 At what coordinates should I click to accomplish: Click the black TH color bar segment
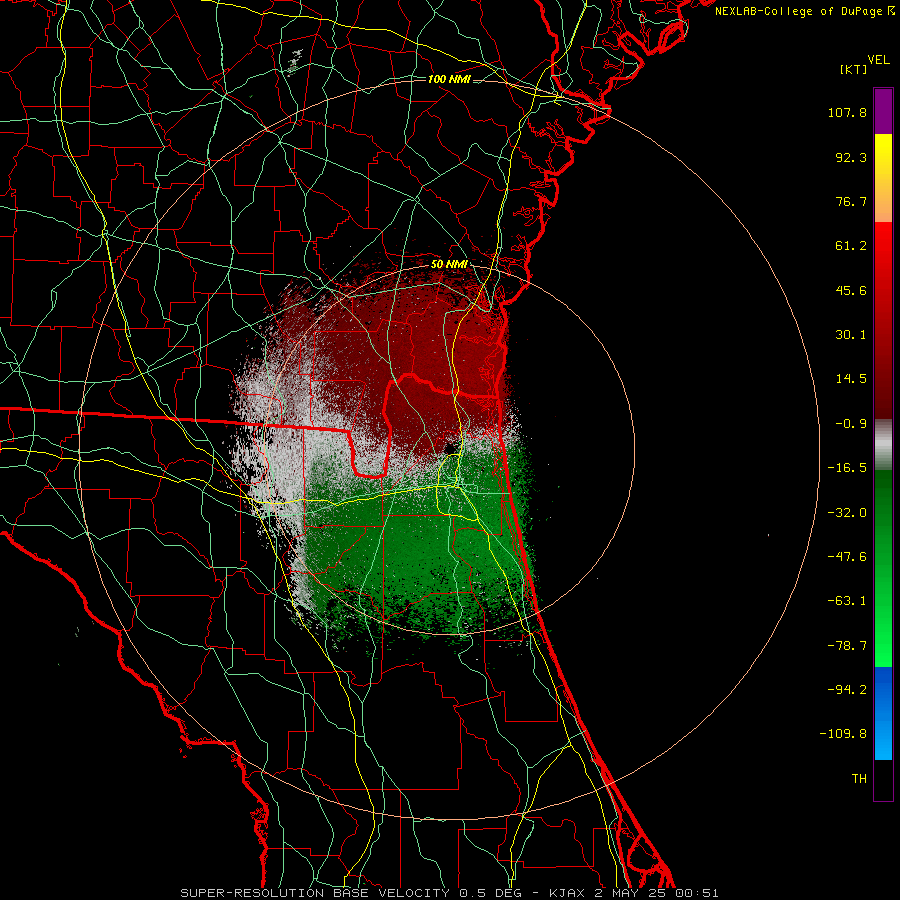(x=883, y=779)
